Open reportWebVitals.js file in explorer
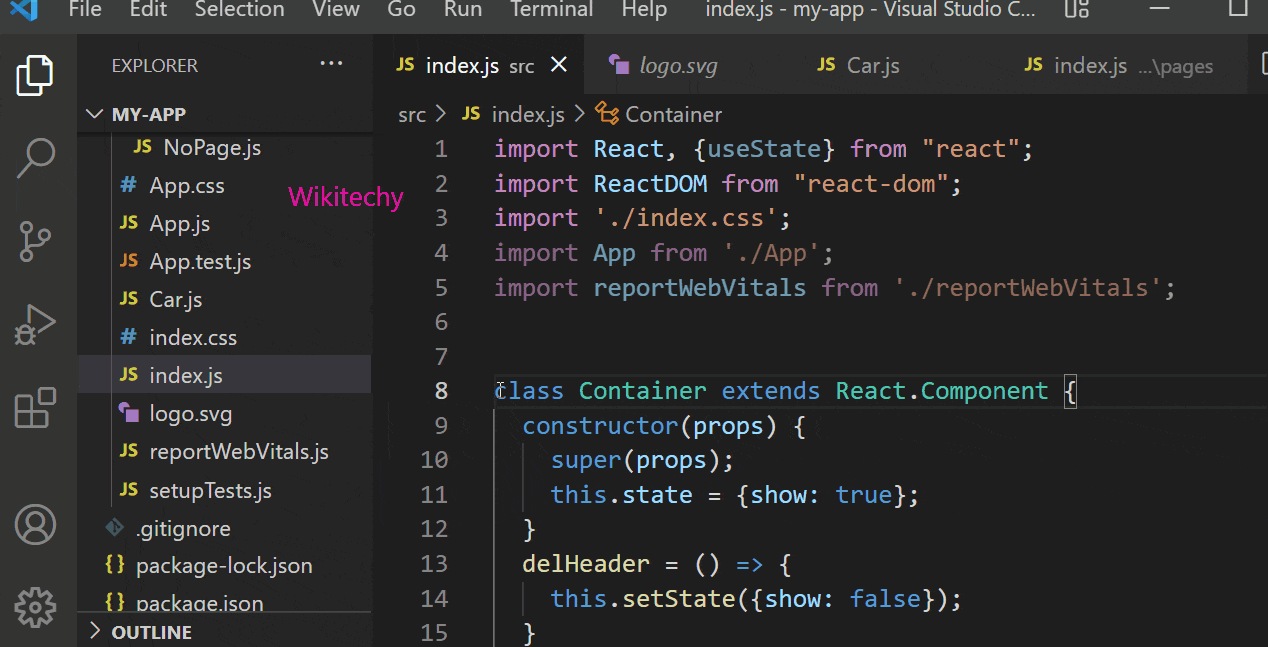The height and width of the screenshot is (647, 1268). click(238, 452)
